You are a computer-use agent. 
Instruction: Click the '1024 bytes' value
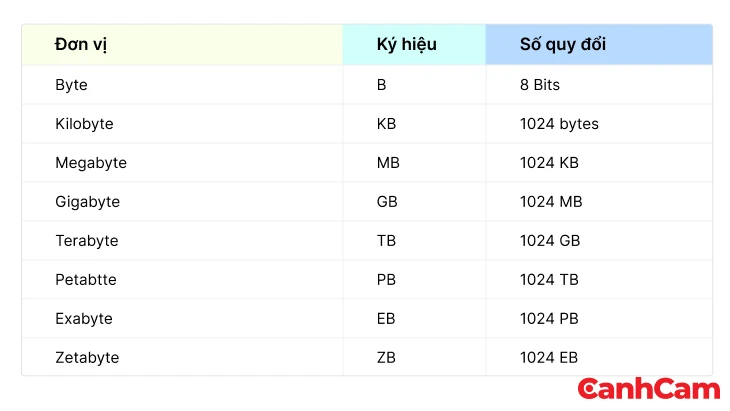click(559, 124)
